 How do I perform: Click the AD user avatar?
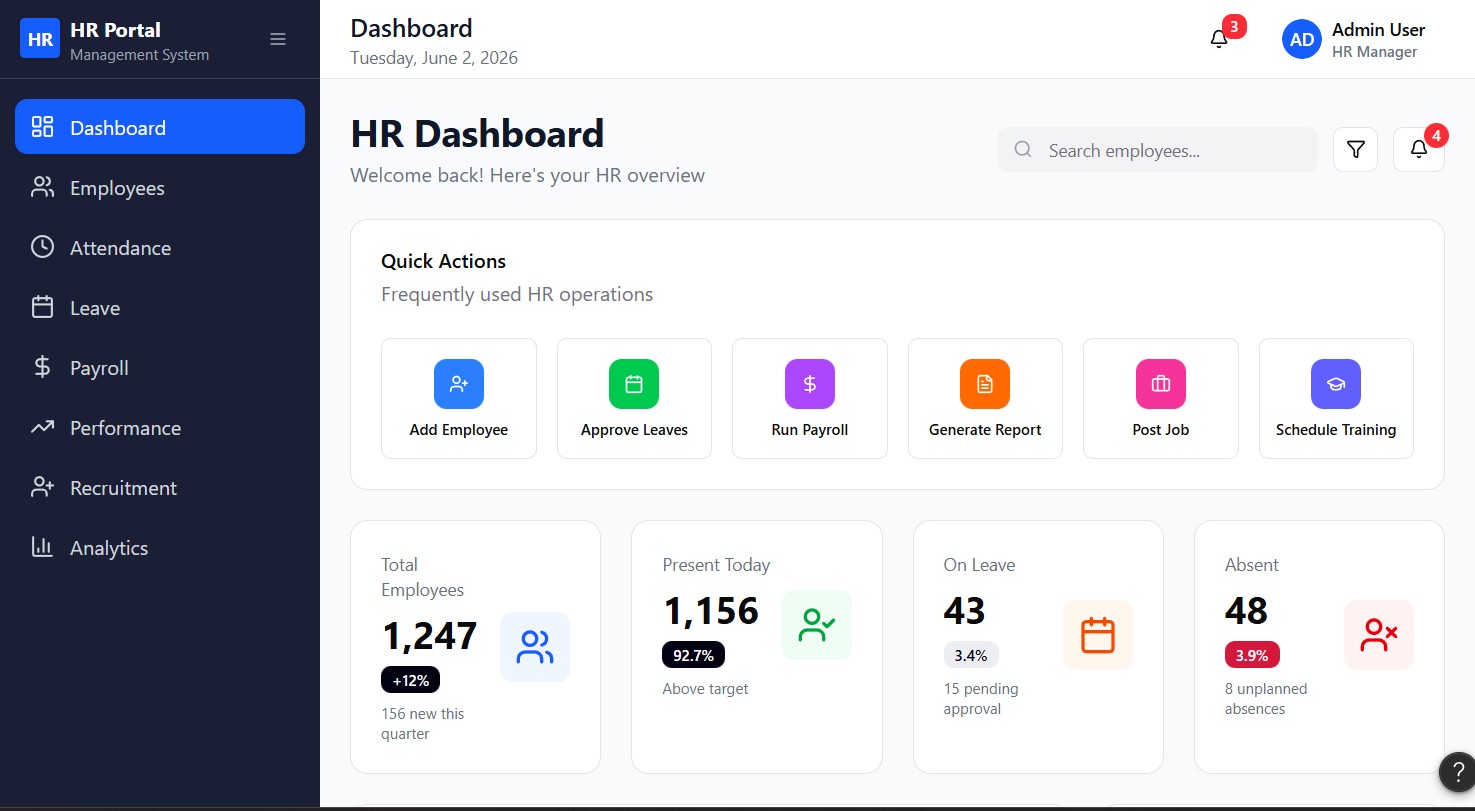coord(1302,39)
